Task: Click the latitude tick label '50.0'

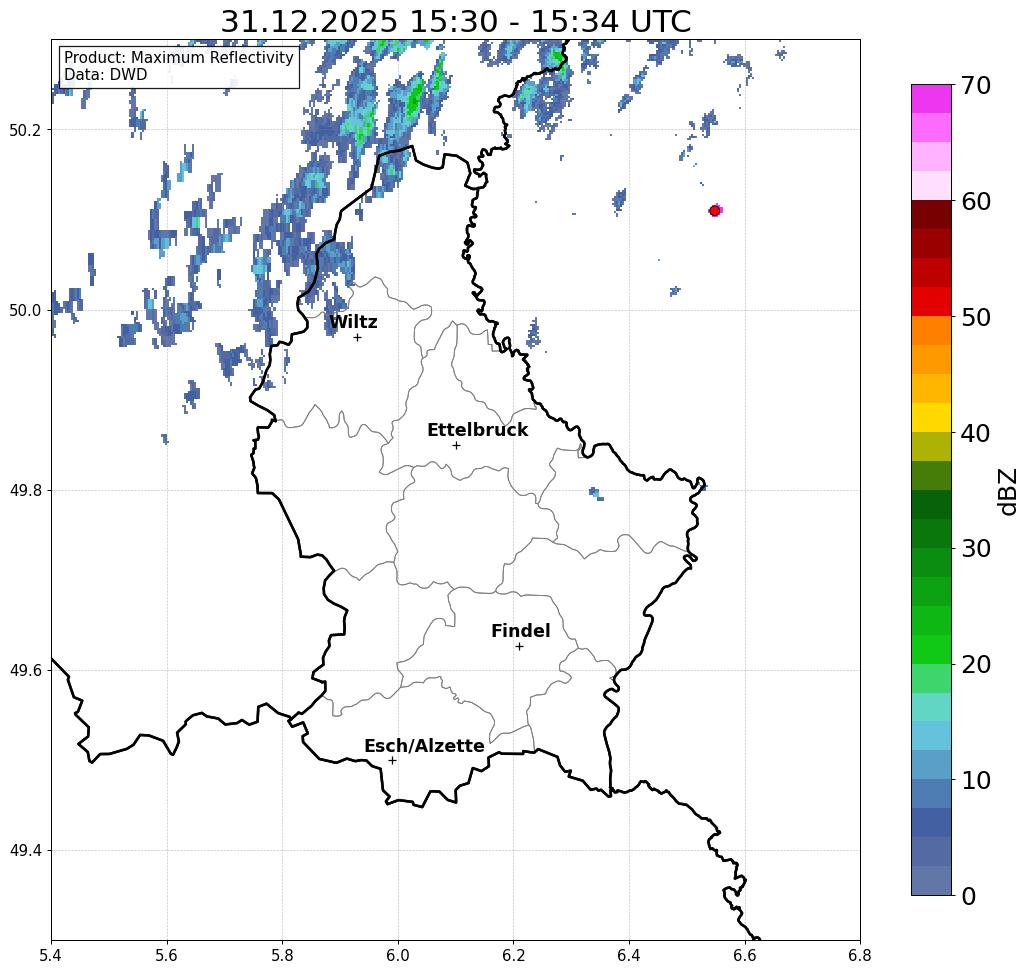Action: coord(25,310)
